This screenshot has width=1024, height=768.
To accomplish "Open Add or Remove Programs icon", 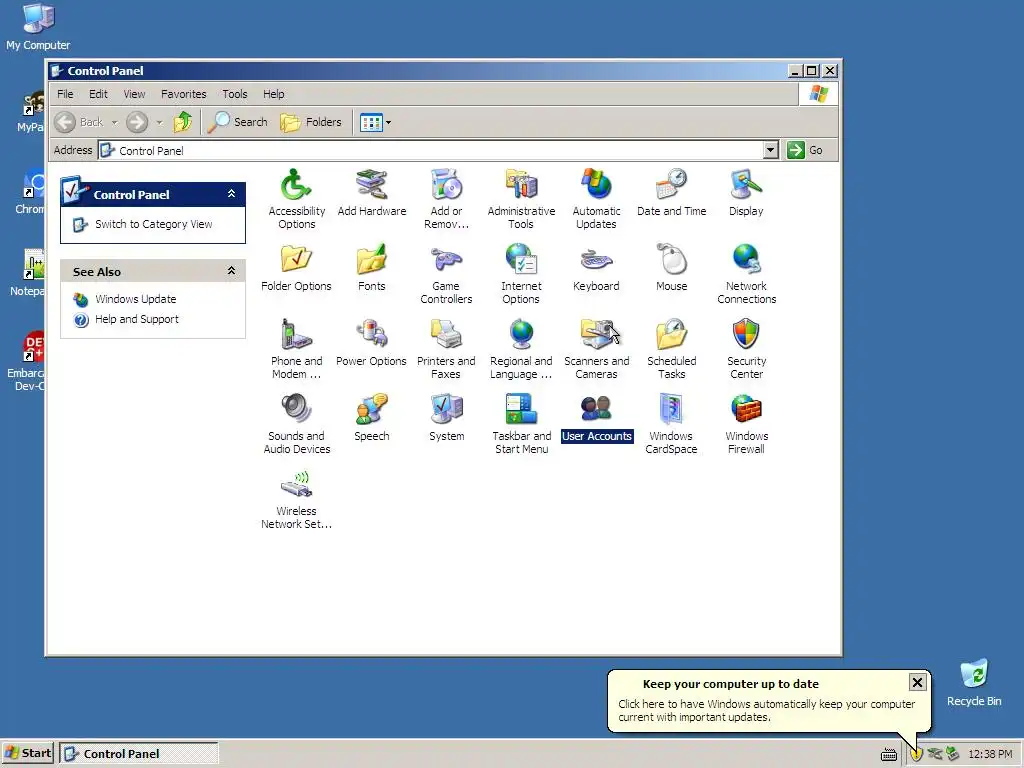I will pyautogui.click(x=446, y=199).
